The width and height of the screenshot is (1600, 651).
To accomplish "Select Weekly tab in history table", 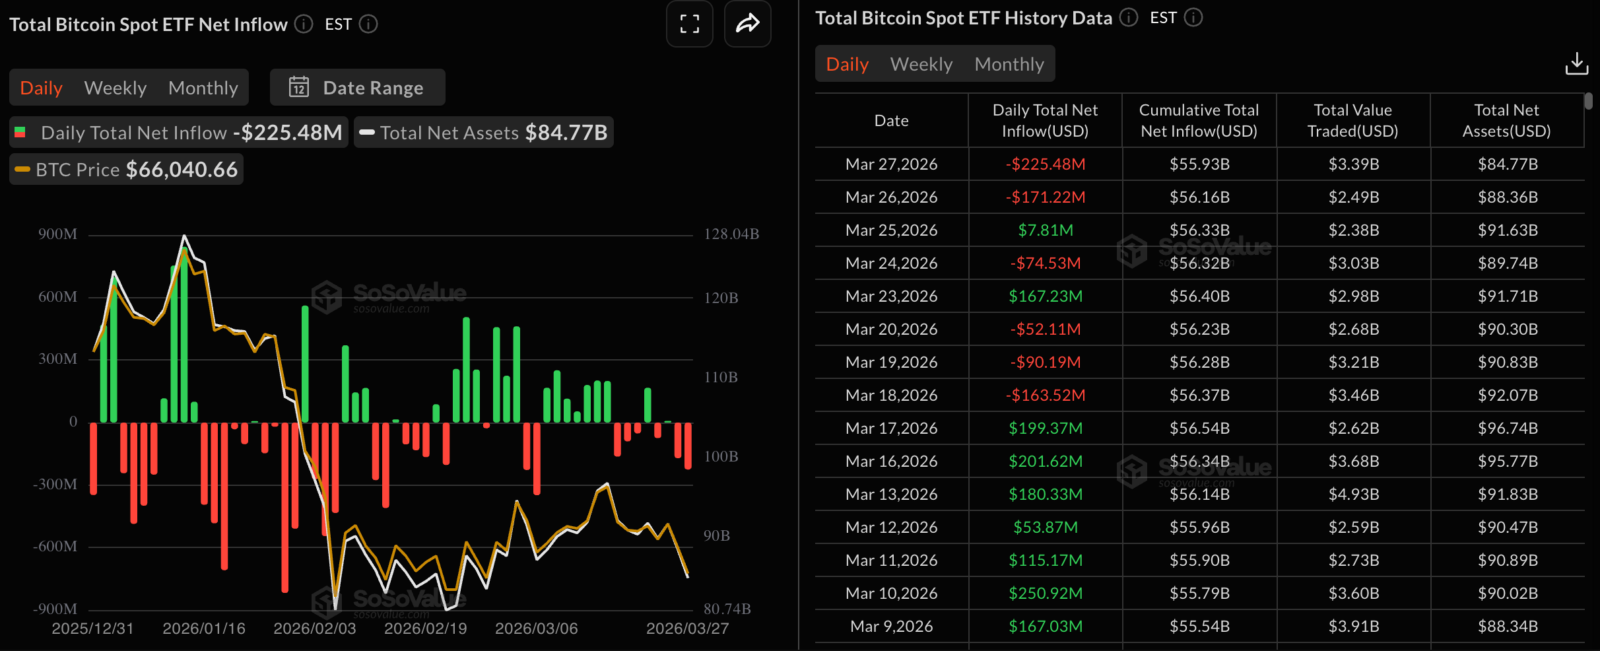I will 921,64.
